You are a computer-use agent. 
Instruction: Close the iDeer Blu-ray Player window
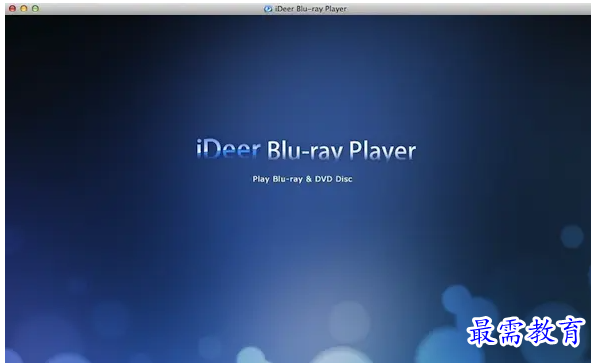point(12,8)
